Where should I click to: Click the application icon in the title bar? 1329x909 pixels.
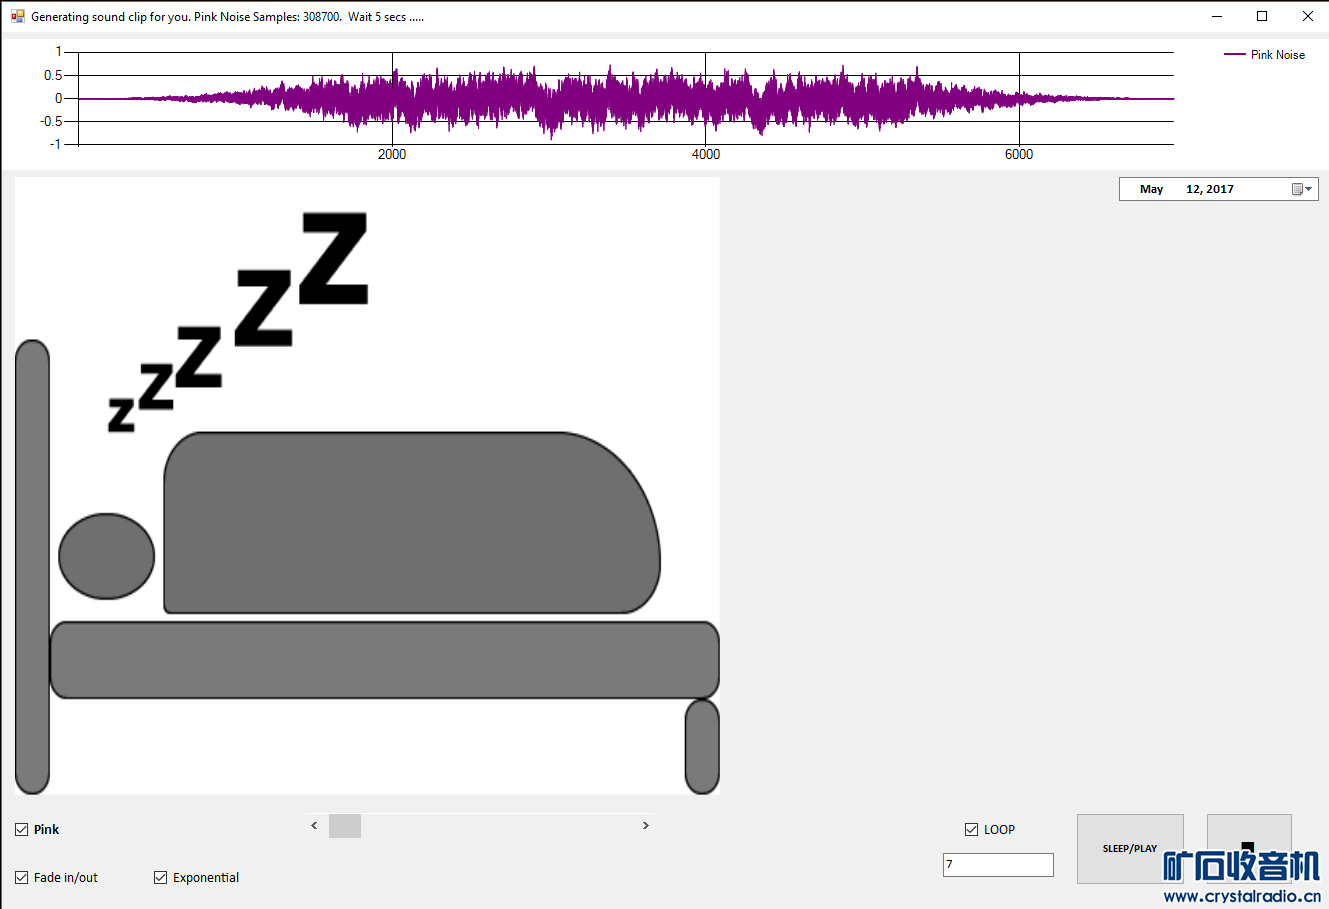(18, 16)
